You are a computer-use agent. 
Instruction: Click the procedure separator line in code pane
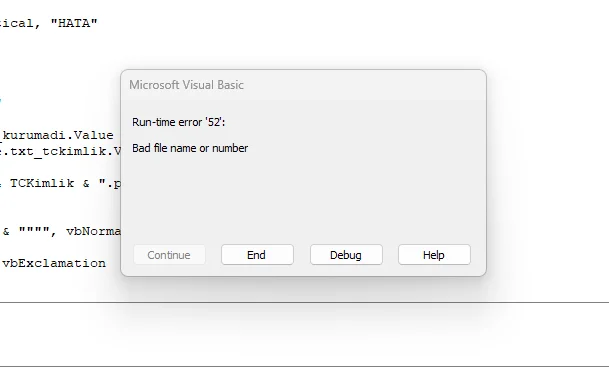coord(304,302)
